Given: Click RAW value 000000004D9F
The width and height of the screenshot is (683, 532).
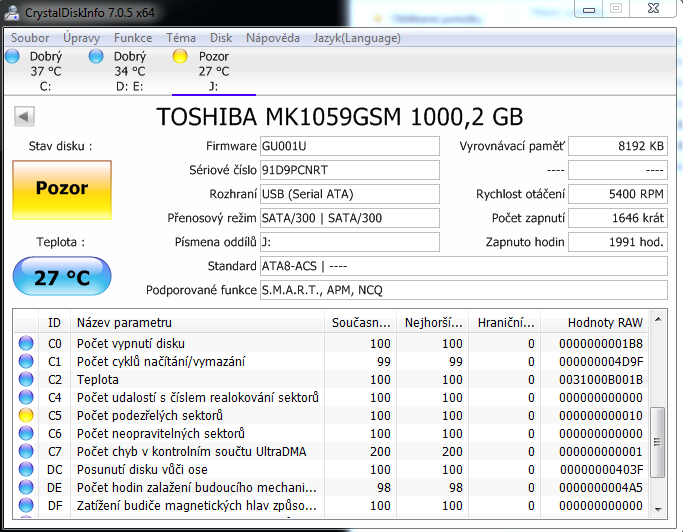Looking at the screenshot, I should (601, 361).
